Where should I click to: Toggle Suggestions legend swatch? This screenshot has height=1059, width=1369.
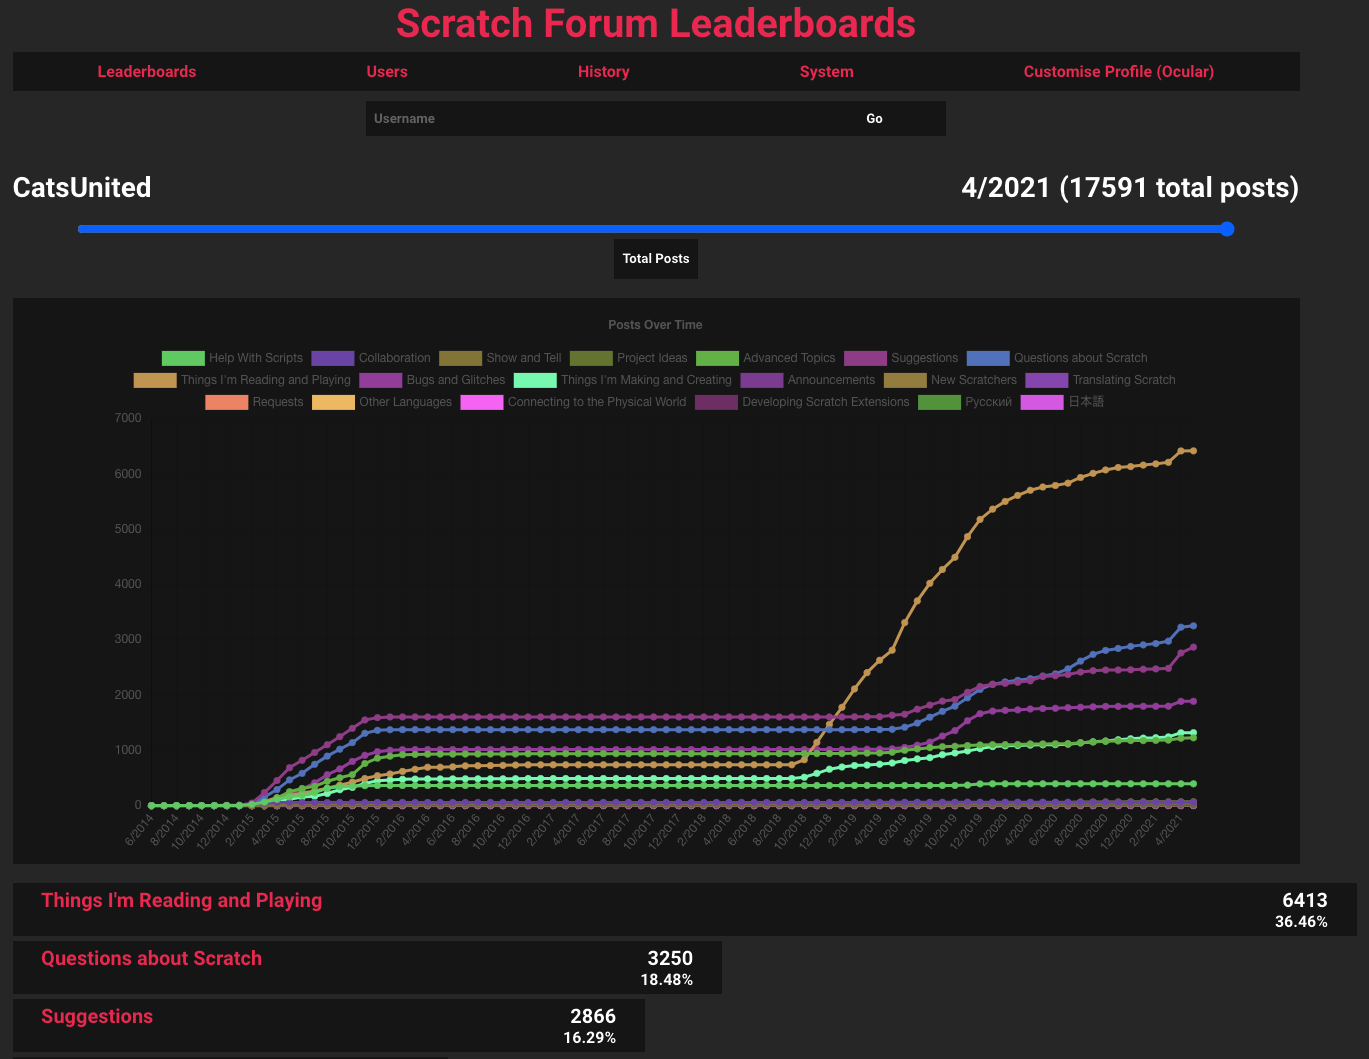[866, 358]
